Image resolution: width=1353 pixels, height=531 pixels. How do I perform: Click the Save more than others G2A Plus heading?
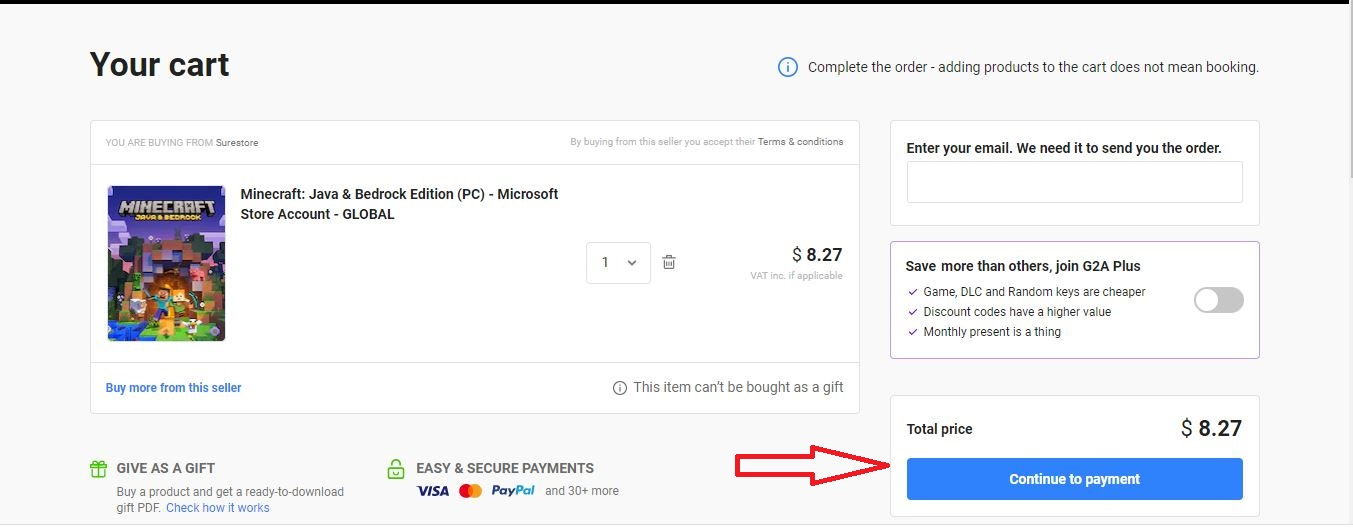[1023, 266]
